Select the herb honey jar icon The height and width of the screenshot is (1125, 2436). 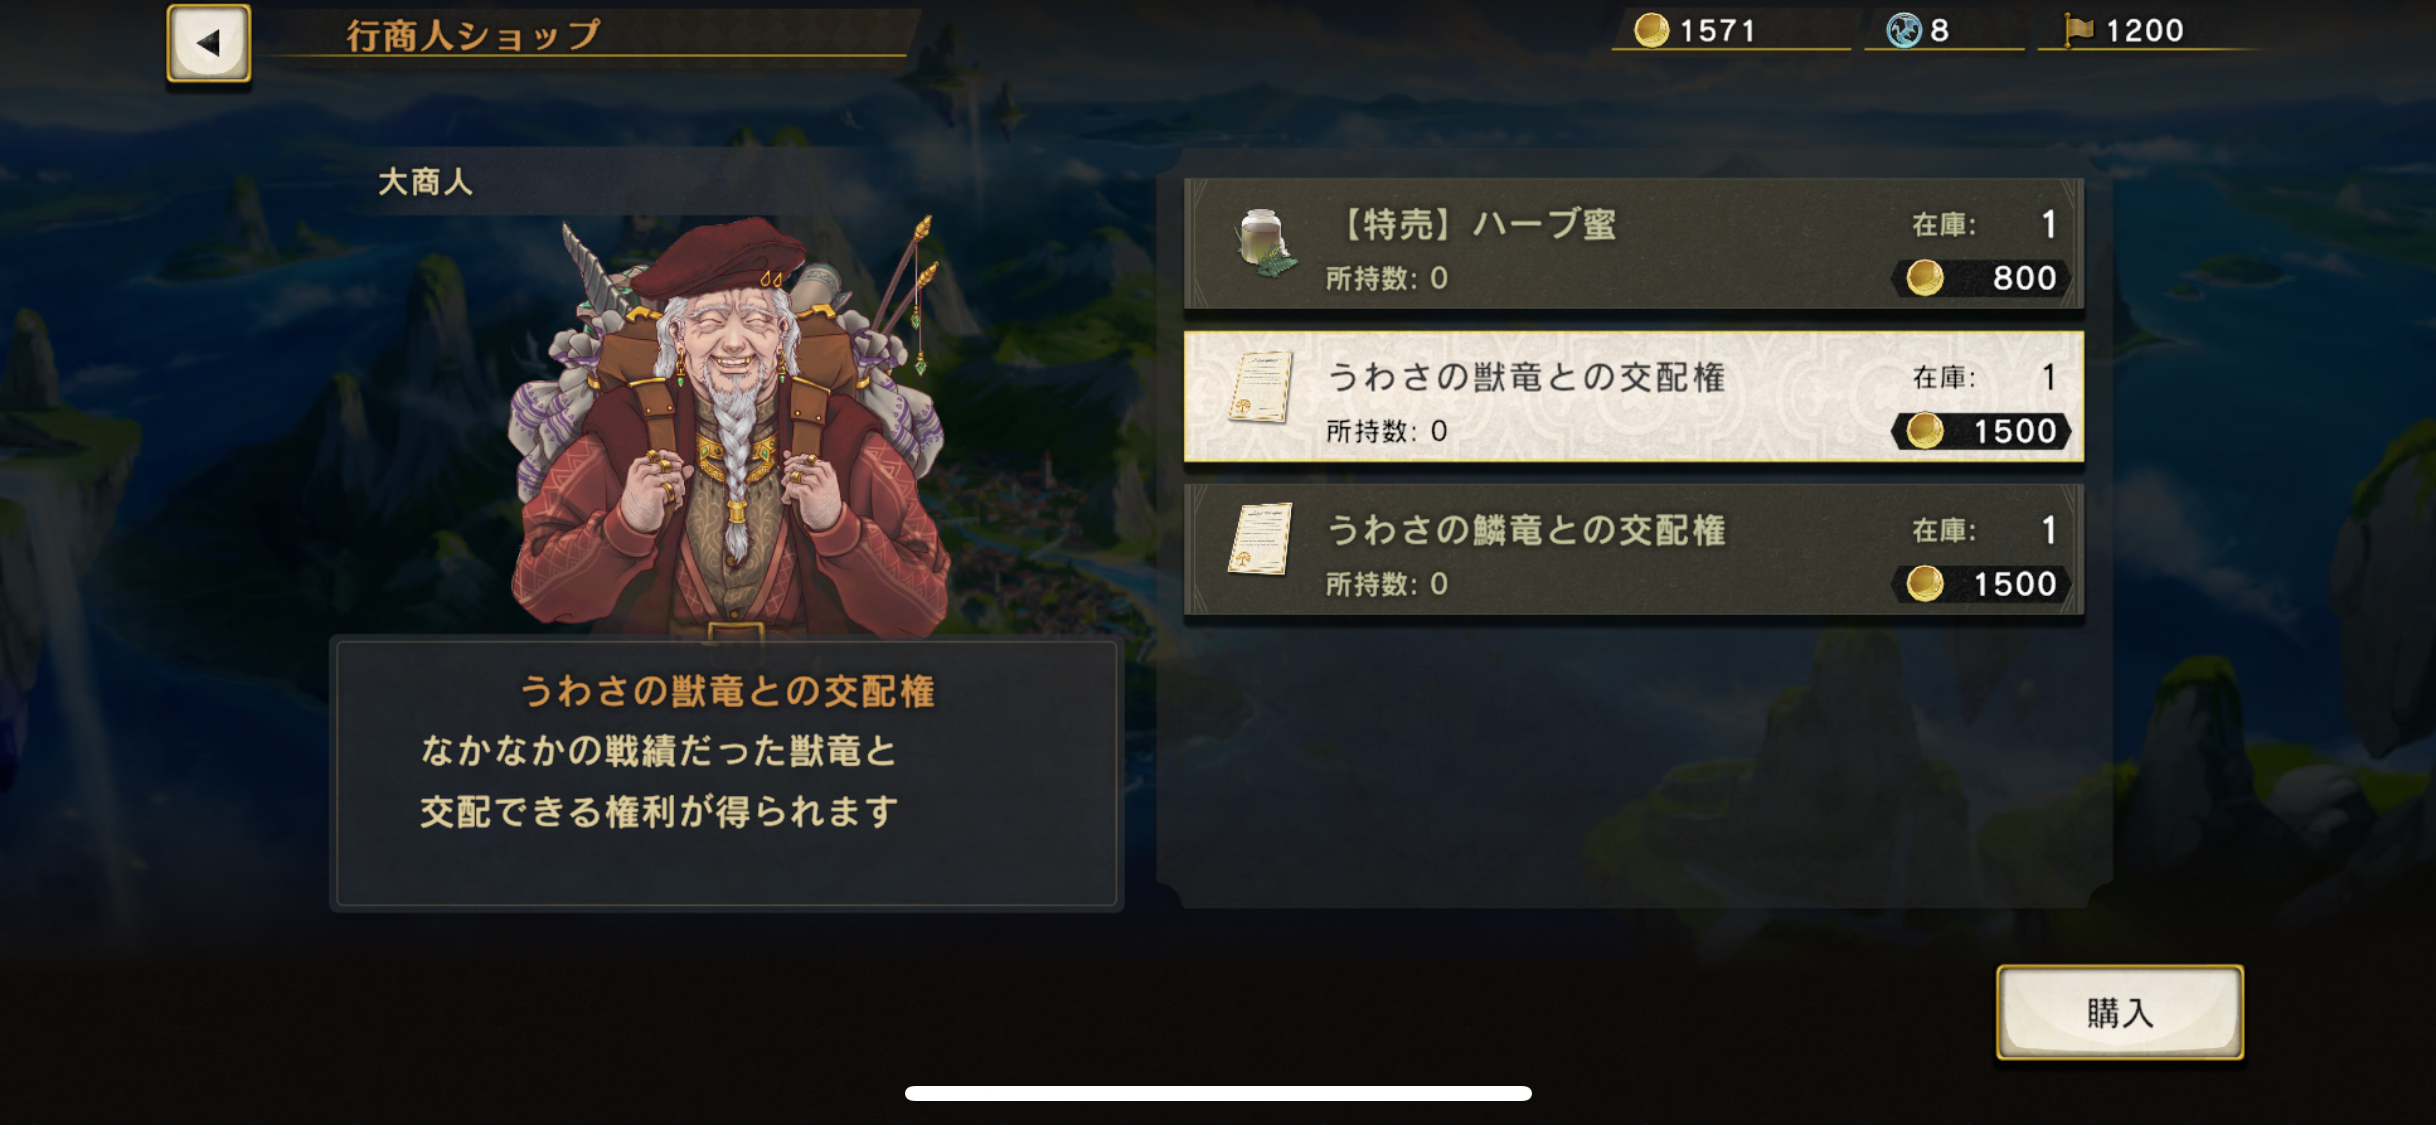tap(1264, 243)
